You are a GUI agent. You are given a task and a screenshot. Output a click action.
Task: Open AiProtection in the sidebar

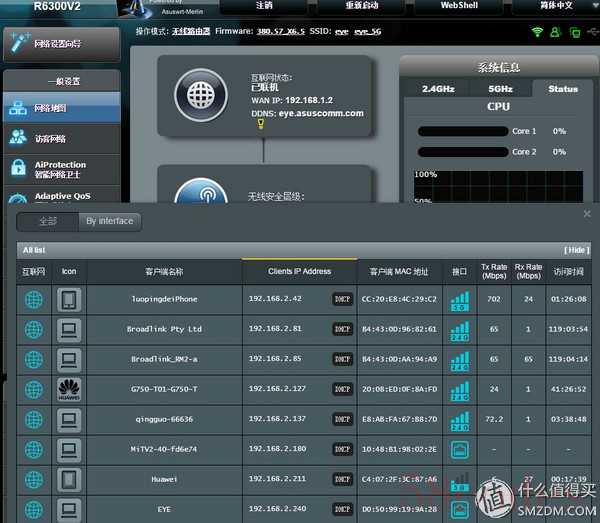tap(60, 169)
